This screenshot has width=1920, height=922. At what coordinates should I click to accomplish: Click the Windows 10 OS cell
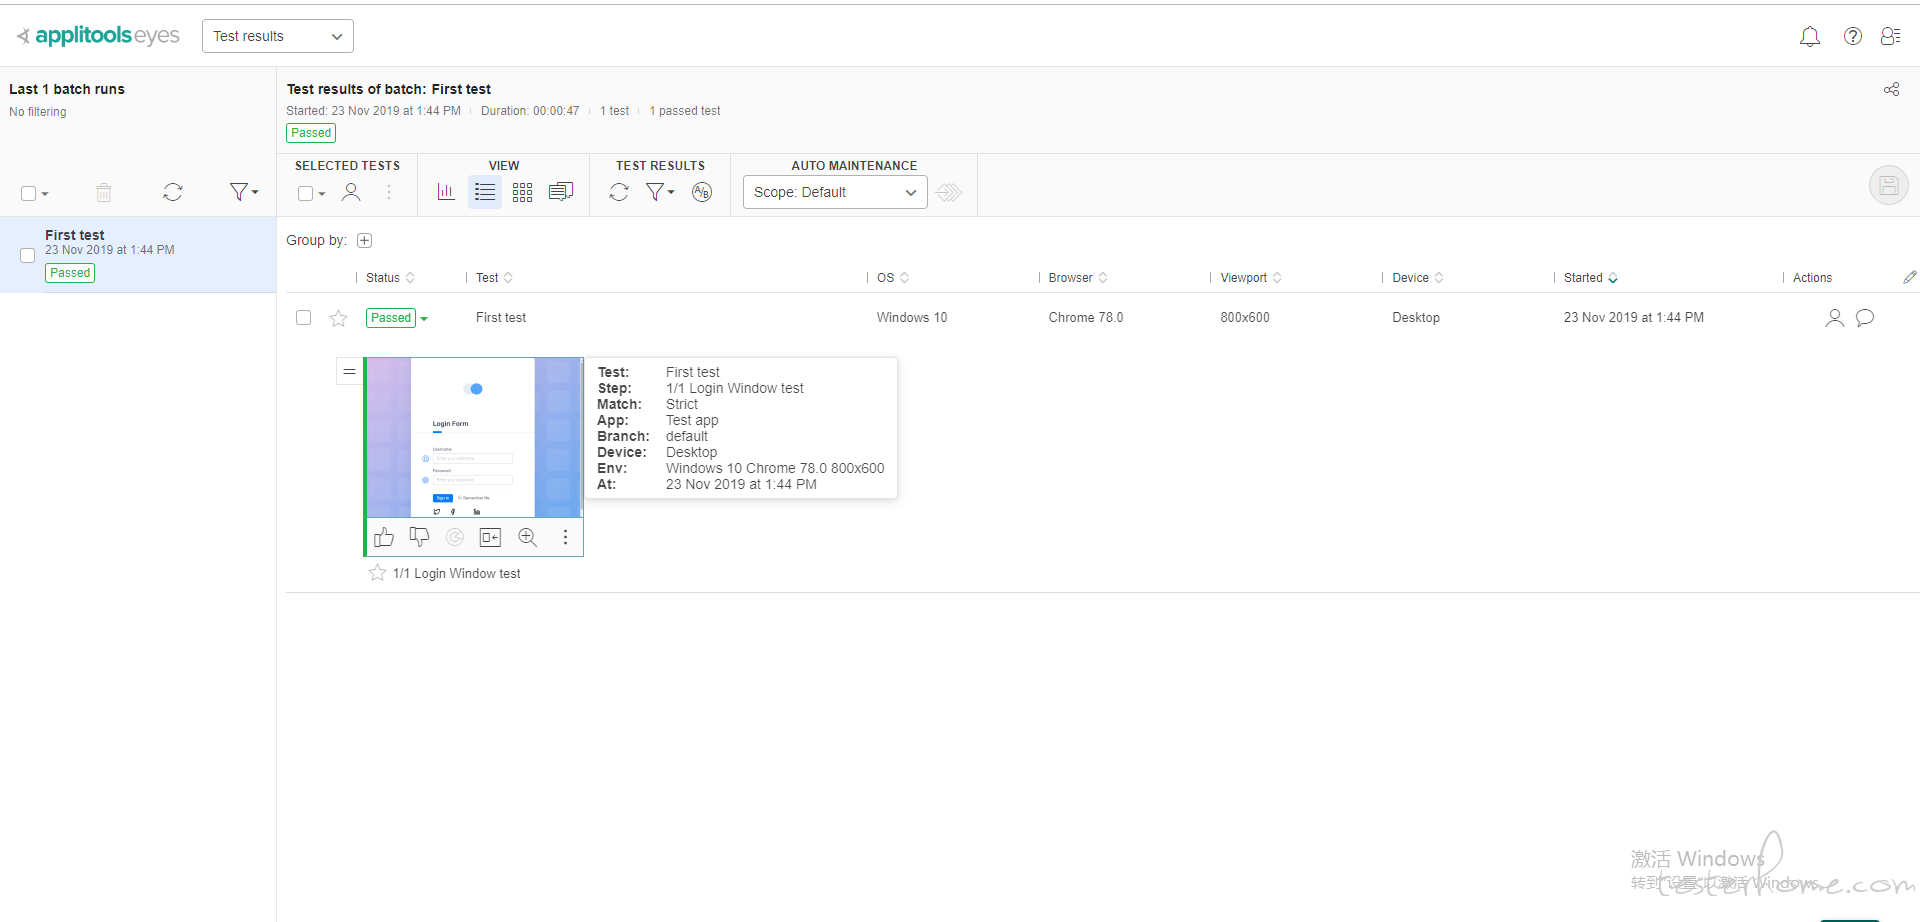coord(912,318)
